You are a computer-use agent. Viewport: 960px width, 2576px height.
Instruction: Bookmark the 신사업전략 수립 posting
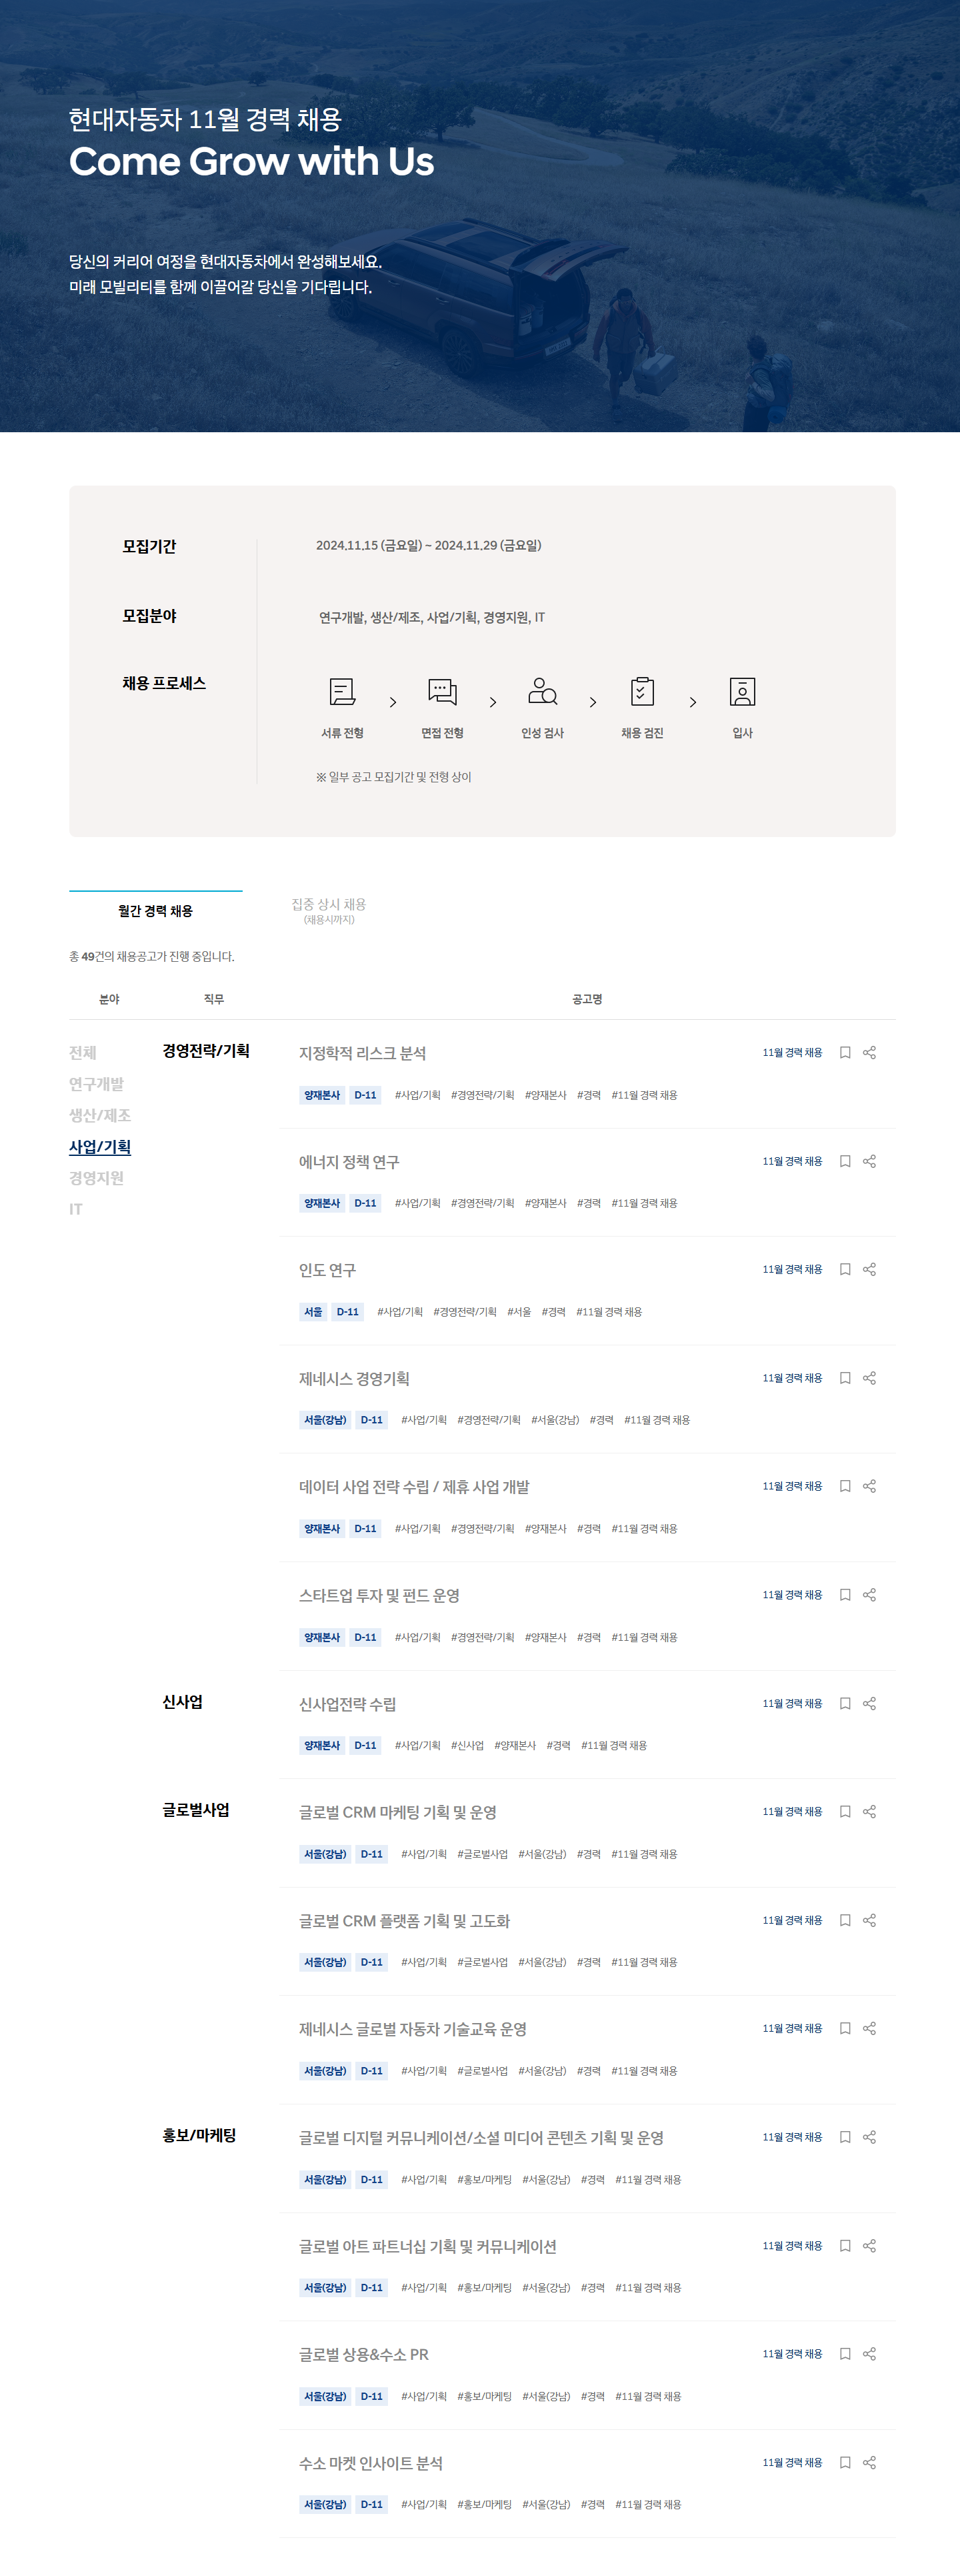click(845, 1703)
